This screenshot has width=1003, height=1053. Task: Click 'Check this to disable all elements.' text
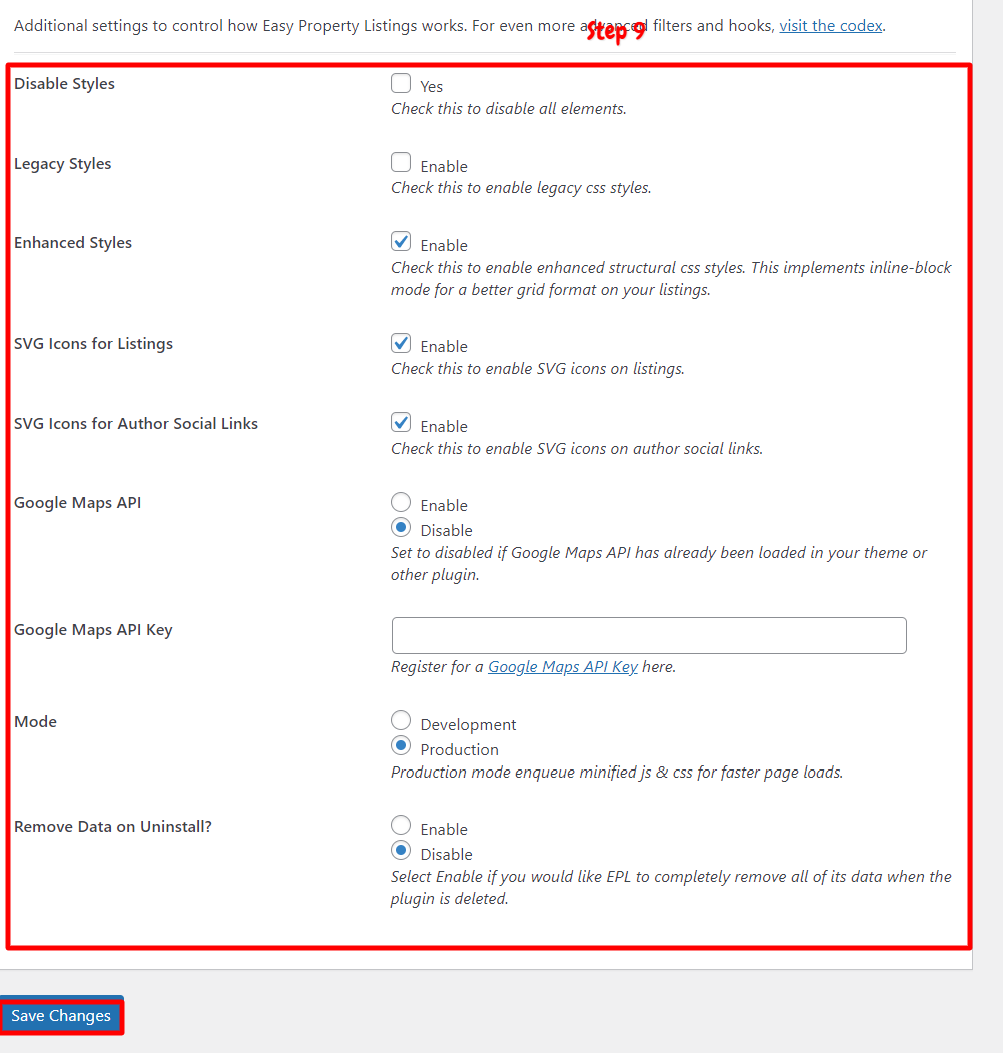tap(509, 109)
